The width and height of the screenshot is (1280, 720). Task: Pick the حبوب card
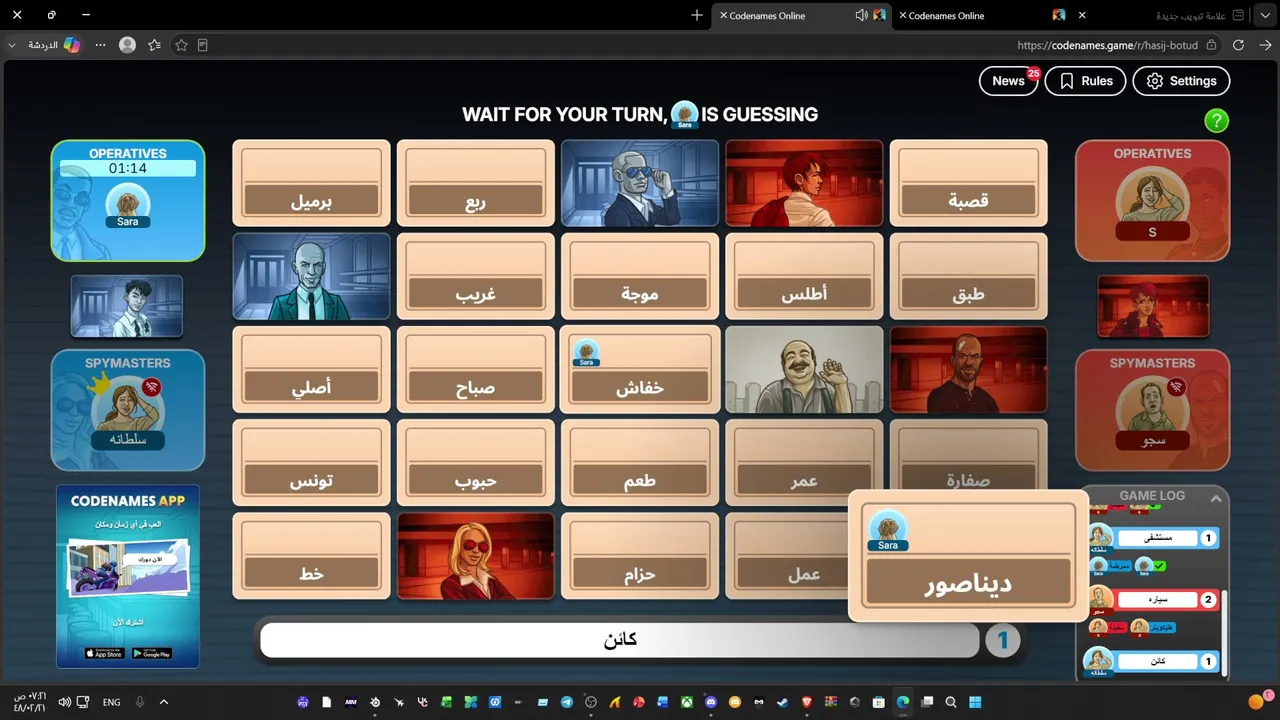point(475,462)
